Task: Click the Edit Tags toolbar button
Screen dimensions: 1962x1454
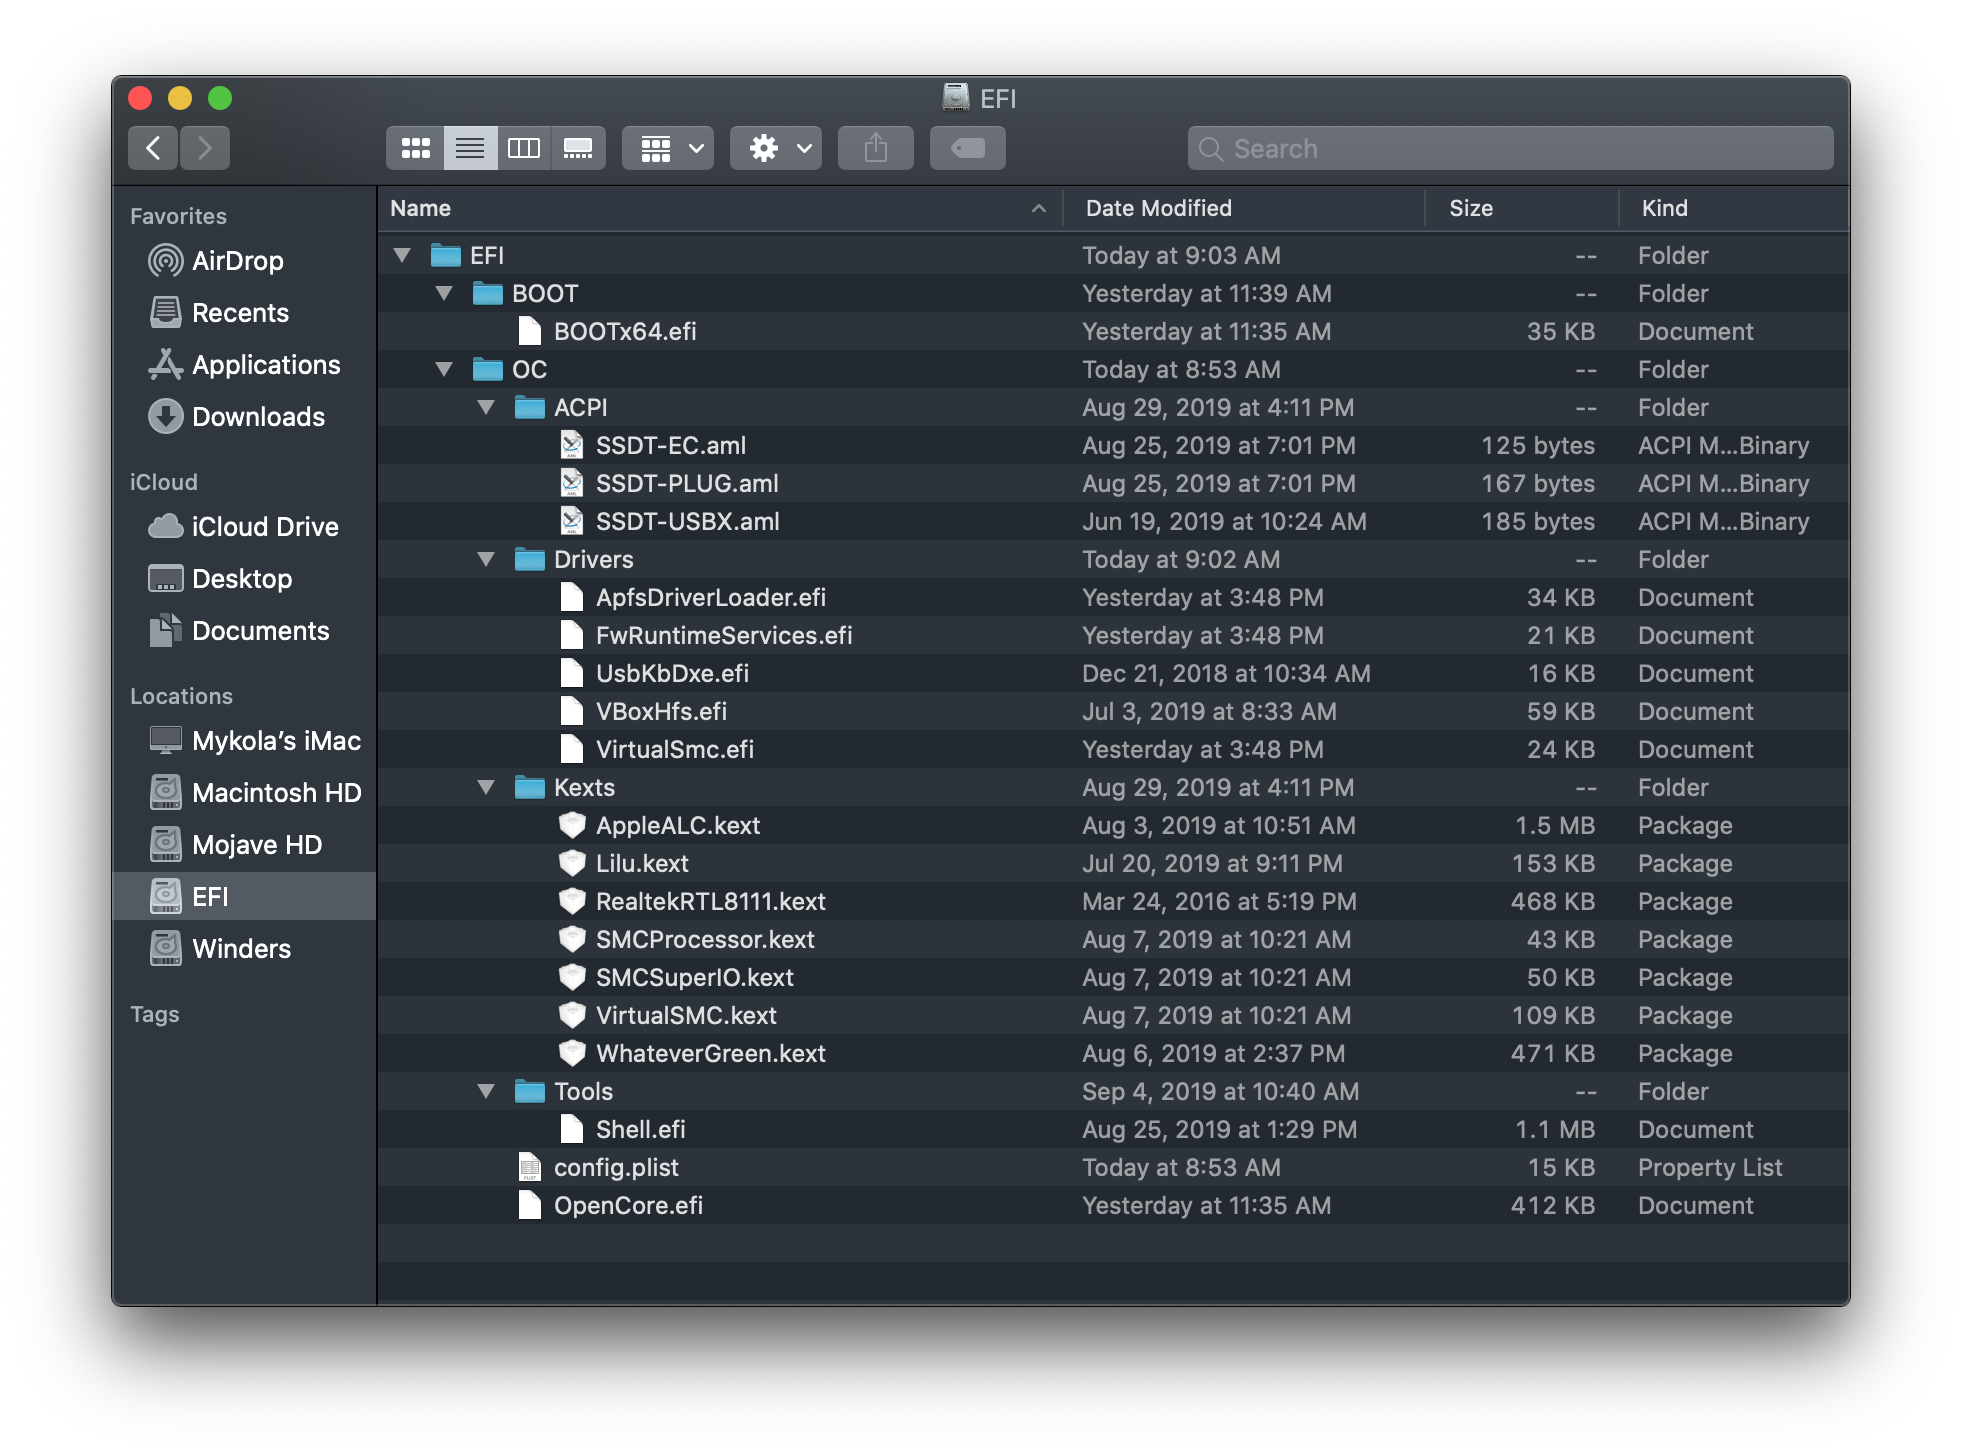Action: pos(968,149)
